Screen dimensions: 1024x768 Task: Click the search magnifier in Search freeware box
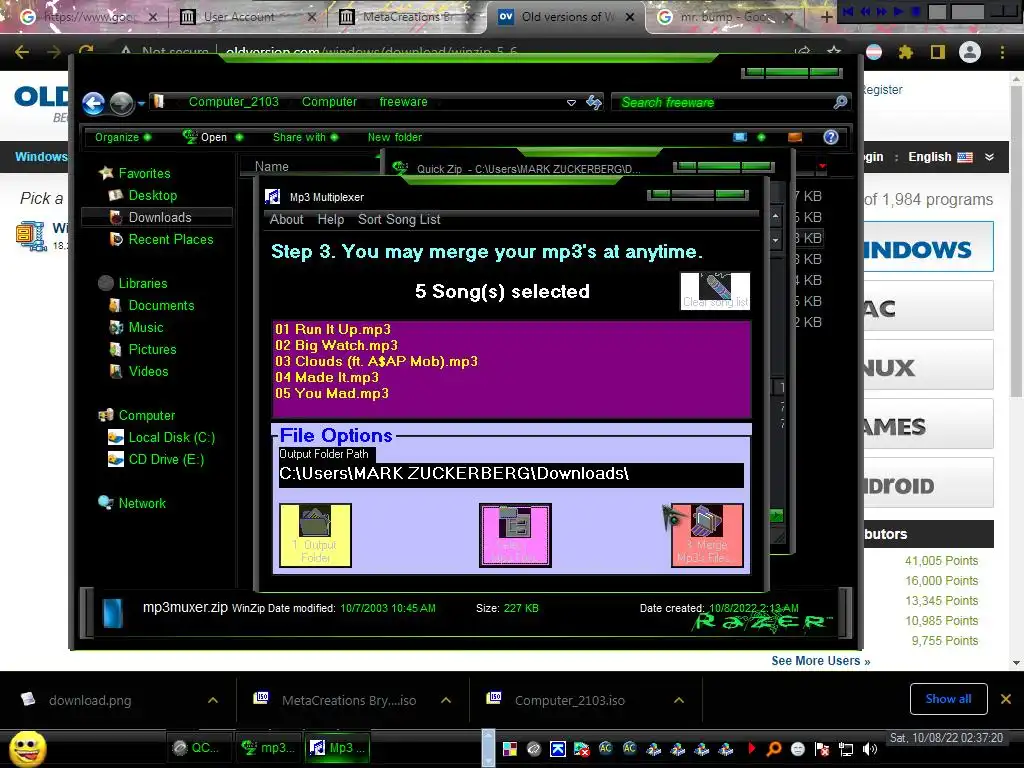point(840,102)
